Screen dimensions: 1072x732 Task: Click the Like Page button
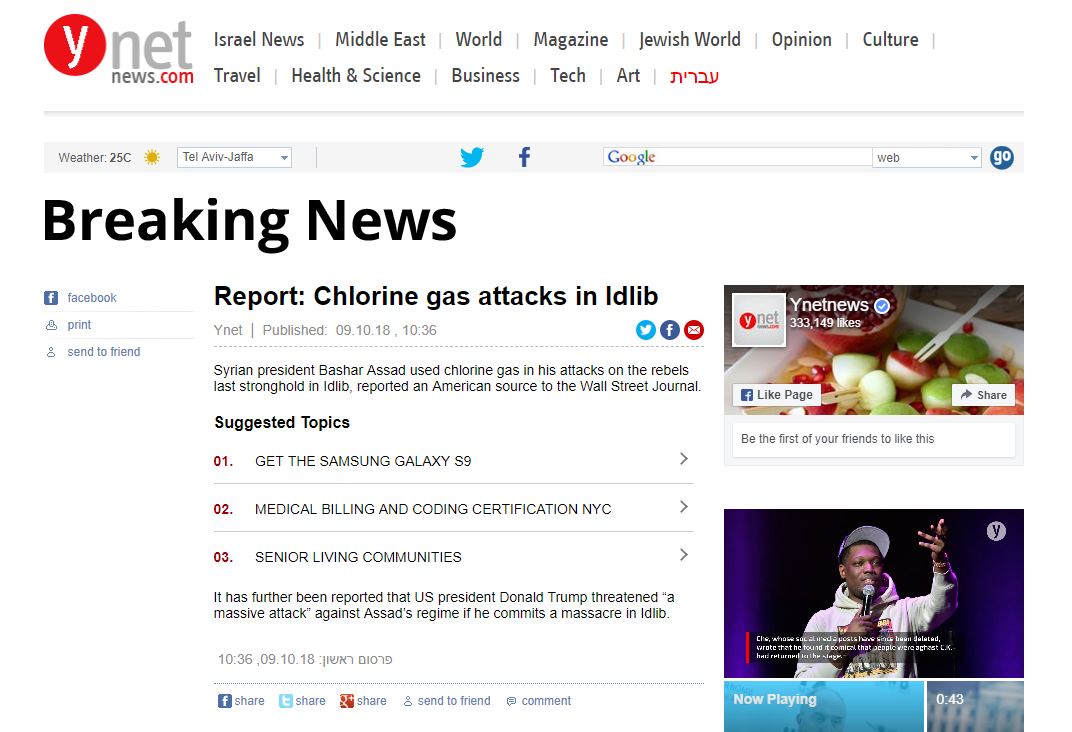point(777,395)
